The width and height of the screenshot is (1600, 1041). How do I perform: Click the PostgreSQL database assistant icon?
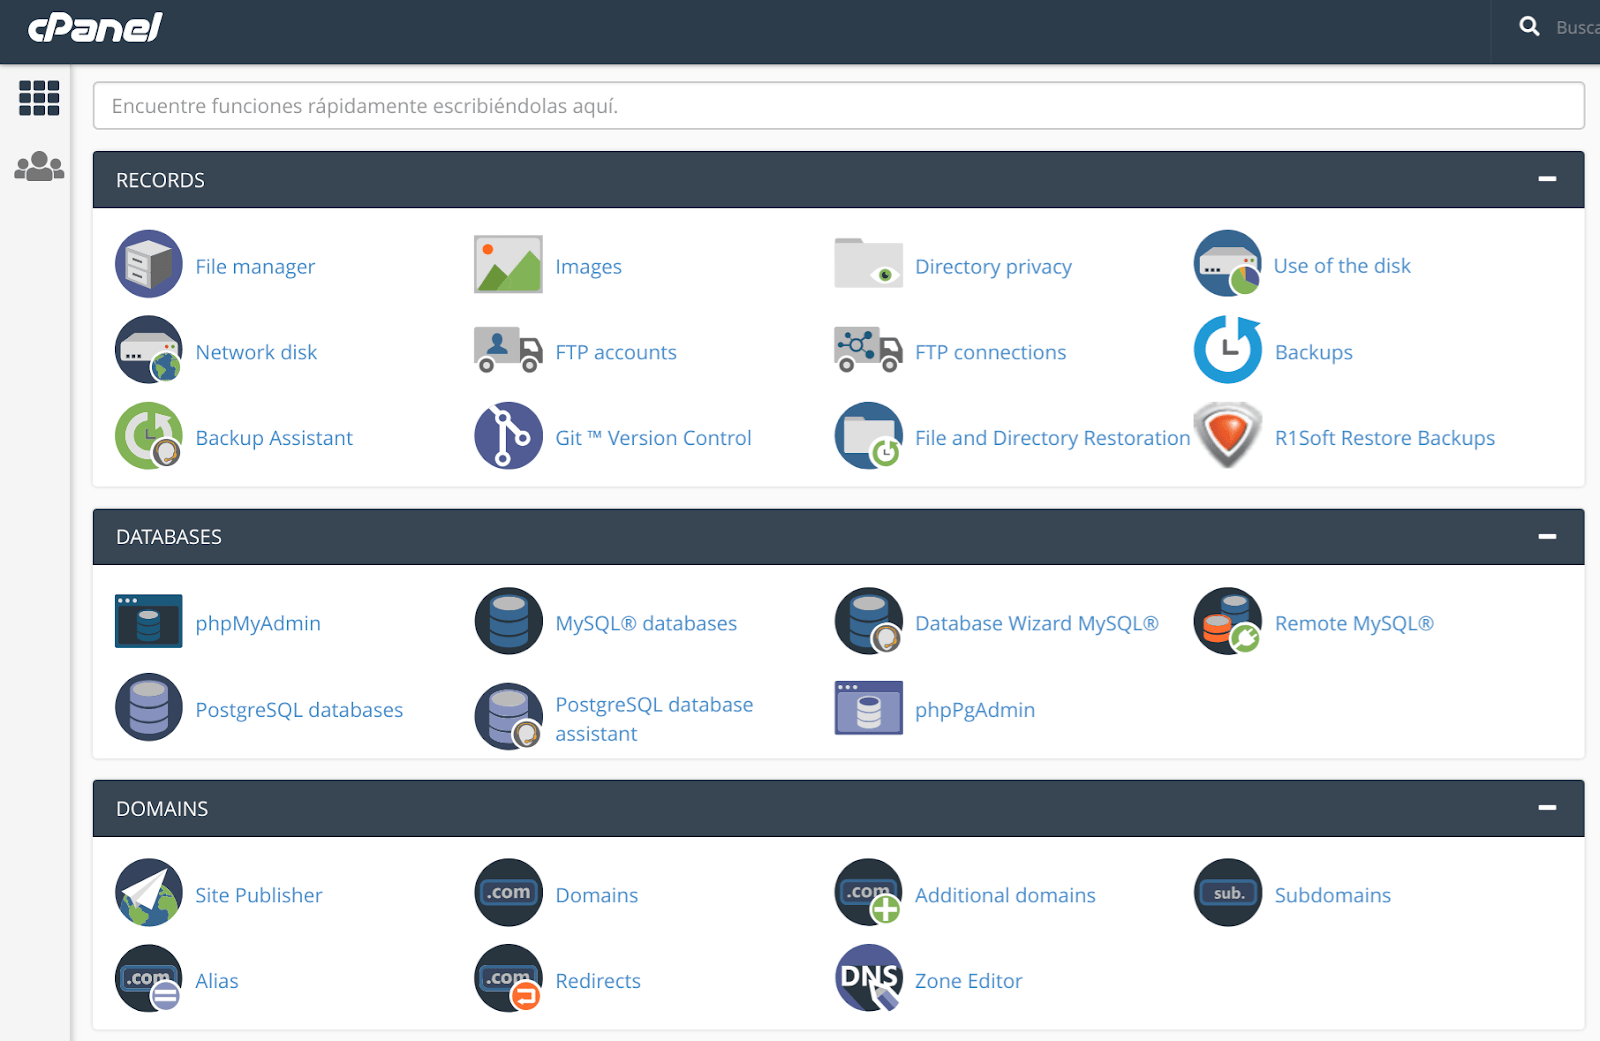tap(508, 717)
